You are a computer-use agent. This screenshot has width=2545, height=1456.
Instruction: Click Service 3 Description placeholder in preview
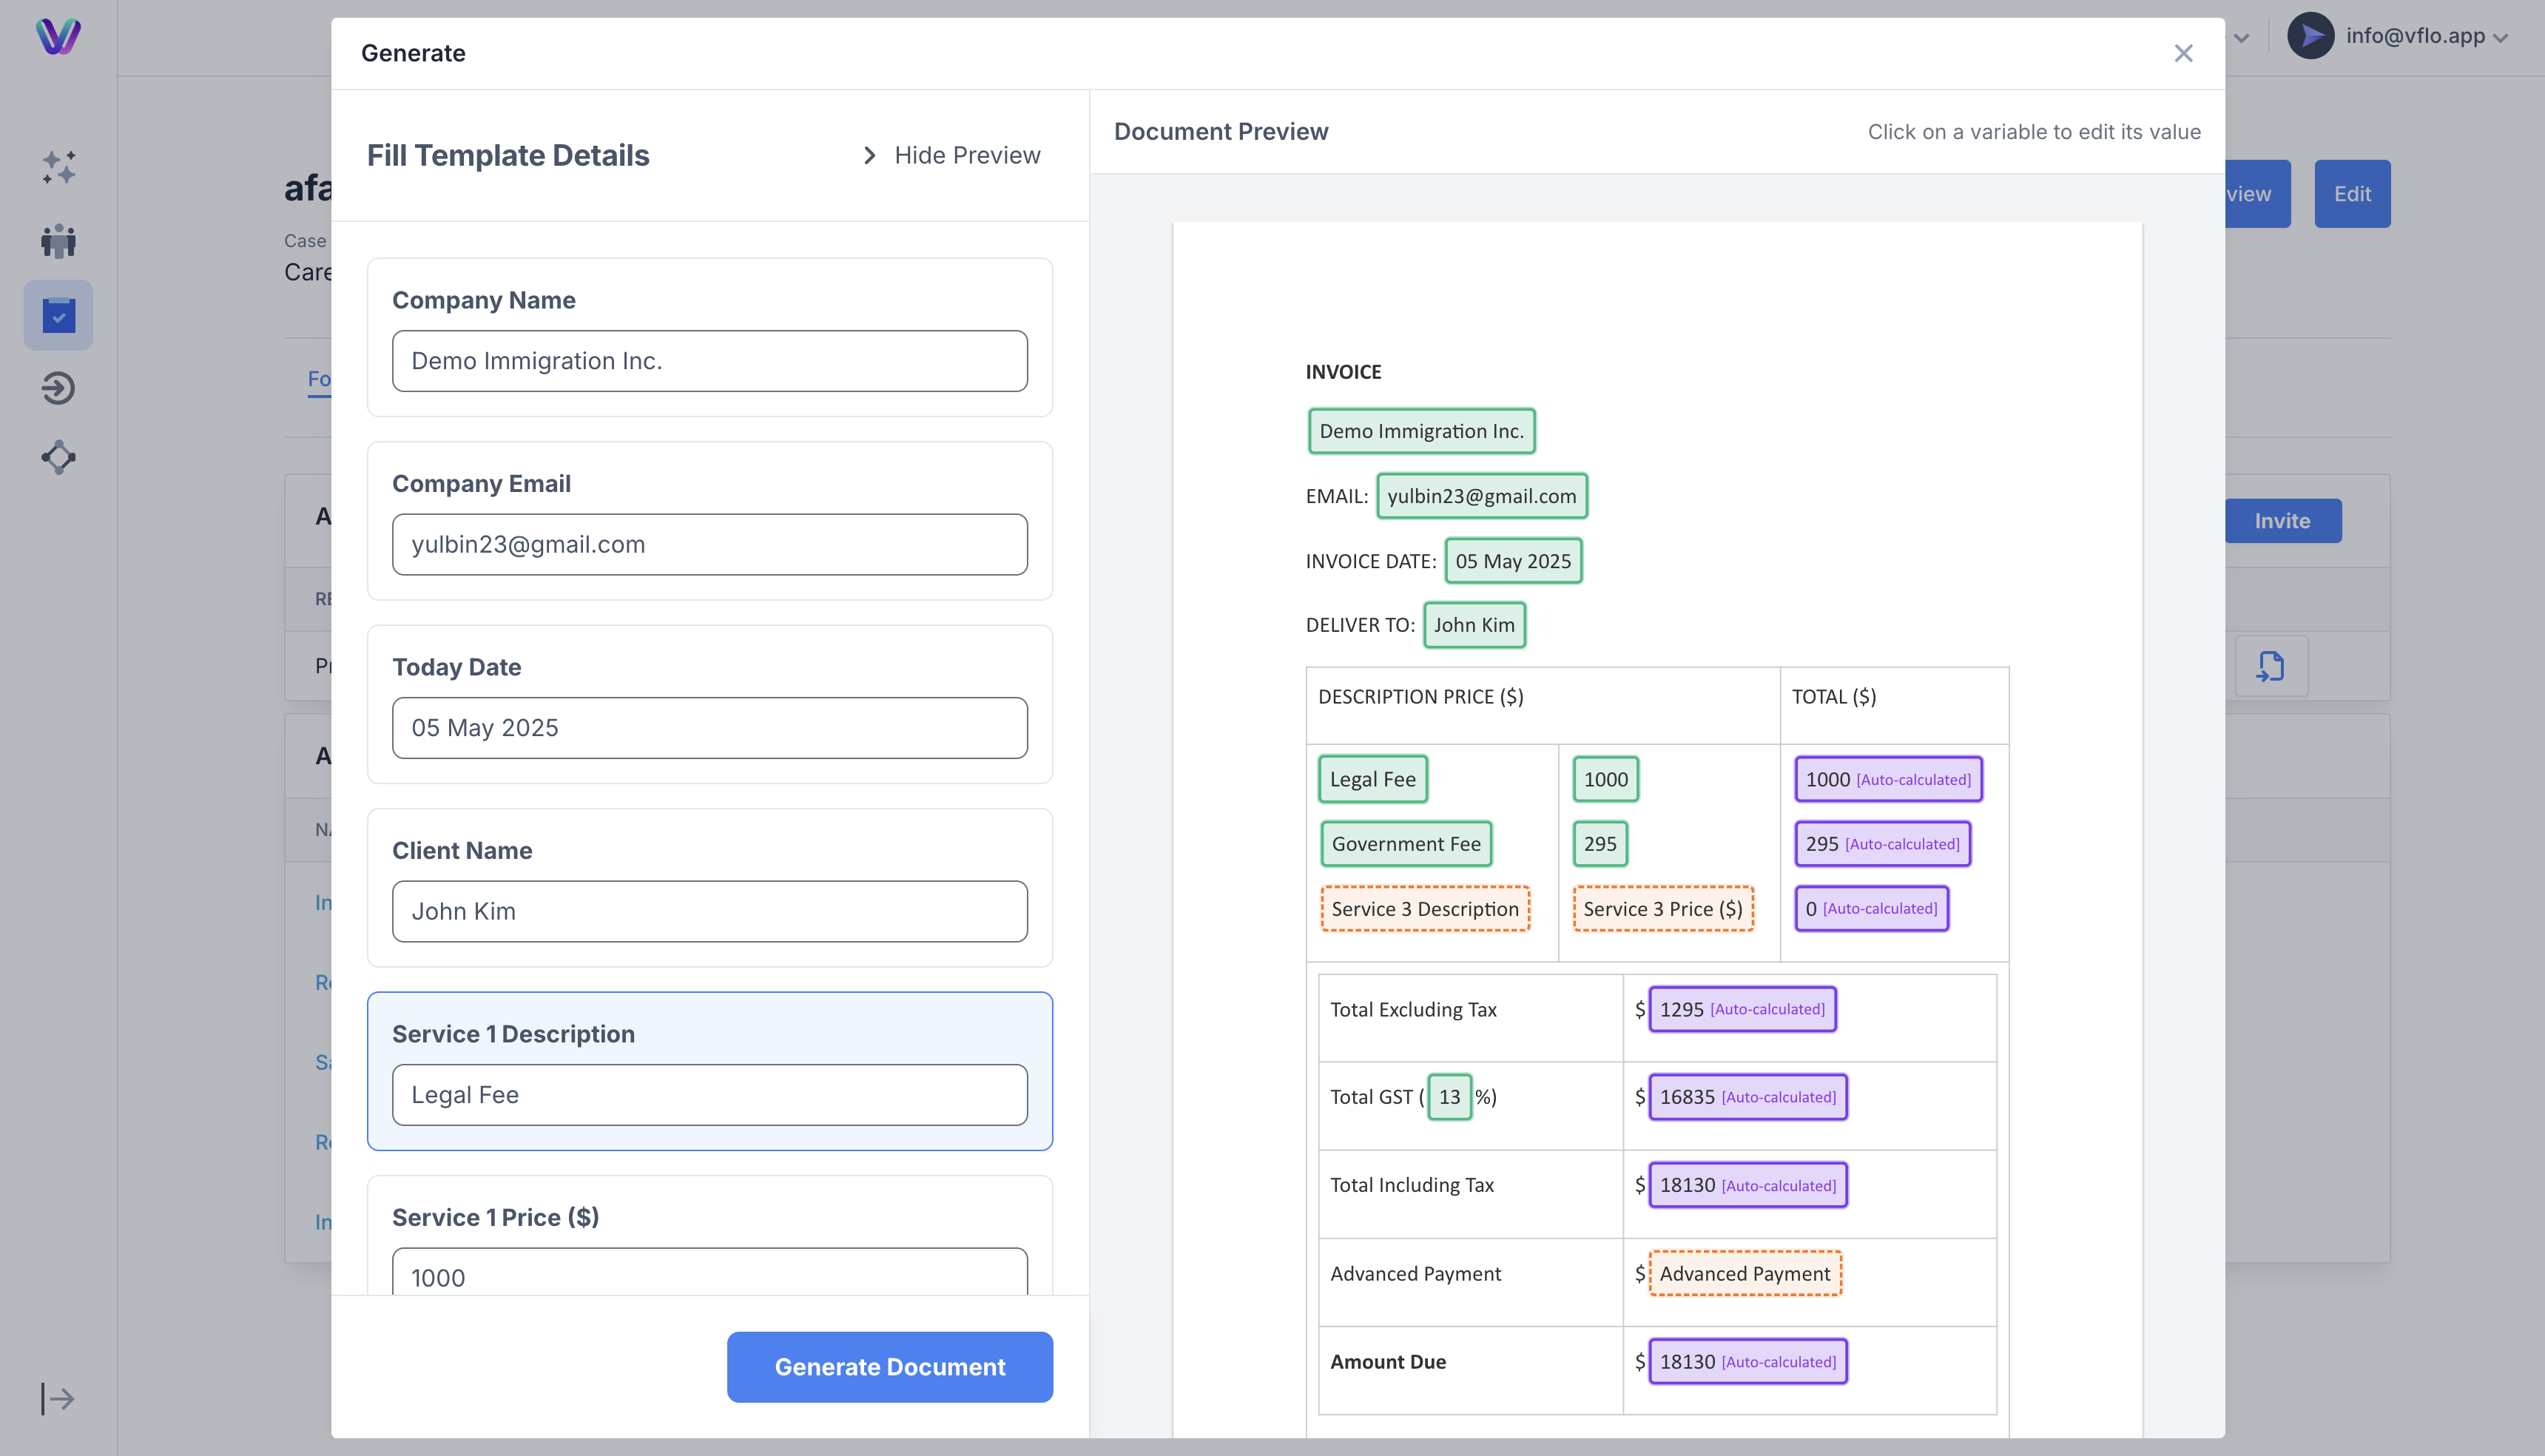click(x=1425, y=909)
